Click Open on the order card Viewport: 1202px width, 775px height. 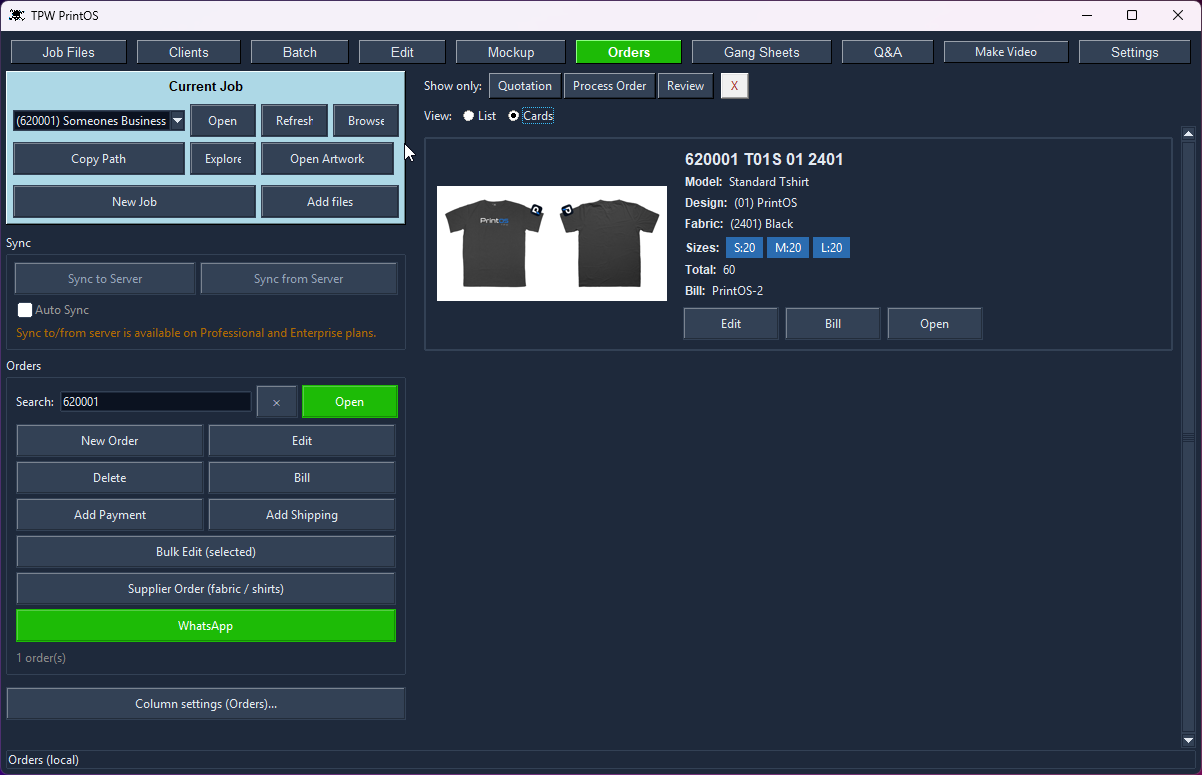(x=935, y=324)
